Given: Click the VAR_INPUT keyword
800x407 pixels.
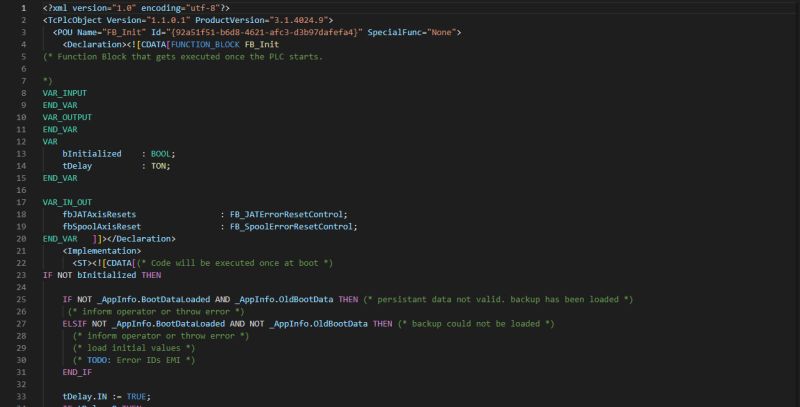Looking at the screenshot, I should [x=65, y=93].
